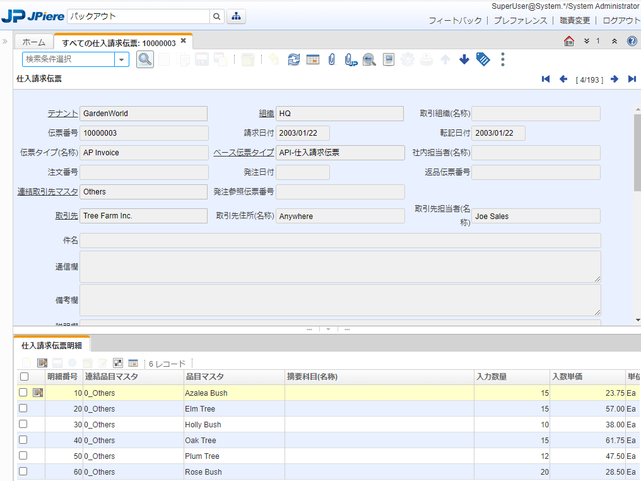
Task: Go to the previous record arrow
Action: (x=563, y=79)
